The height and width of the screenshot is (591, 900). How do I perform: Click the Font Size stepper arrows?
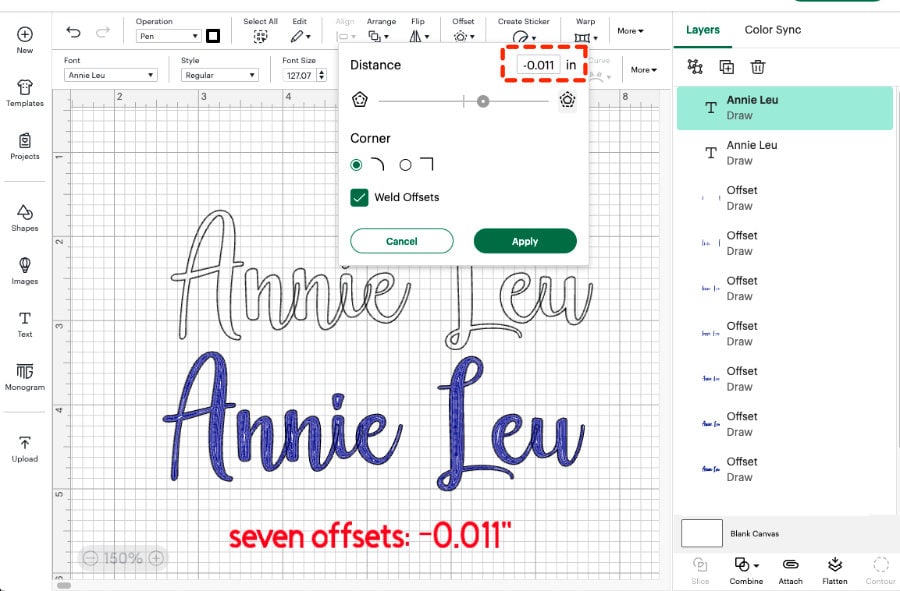tap(321, 75)
